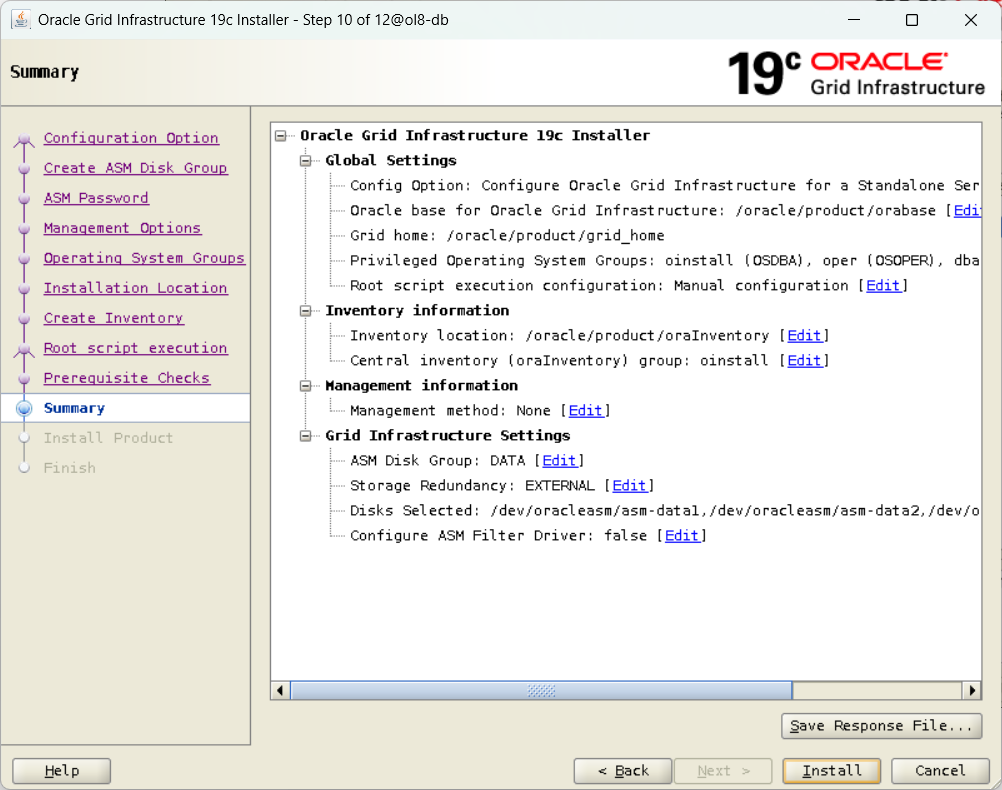Viewport: 1002px width, 790px height.
Task: Go to Root script execution step
Action: pos(135,348)
